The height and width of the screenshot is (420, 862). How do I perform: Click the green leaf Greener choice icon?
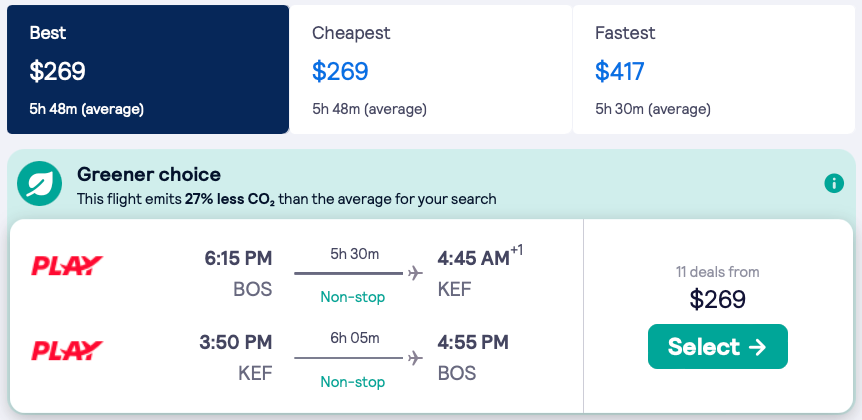coord(41,183)
